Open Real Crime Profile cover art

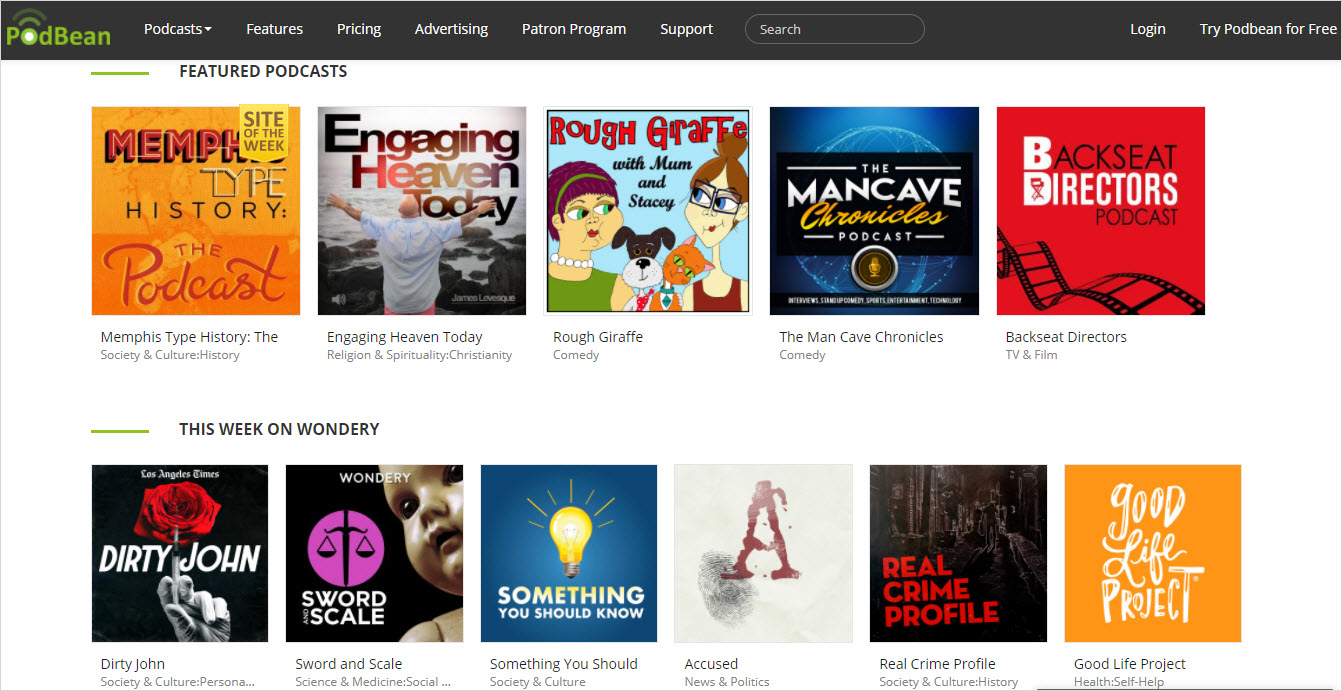[958, 553]
